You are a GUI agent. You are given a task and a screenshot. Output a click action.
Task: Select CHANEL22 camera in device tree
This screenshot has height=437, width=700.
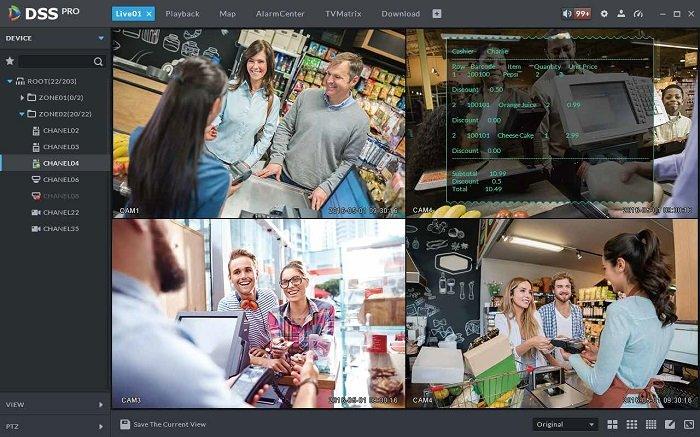point(60,212)
